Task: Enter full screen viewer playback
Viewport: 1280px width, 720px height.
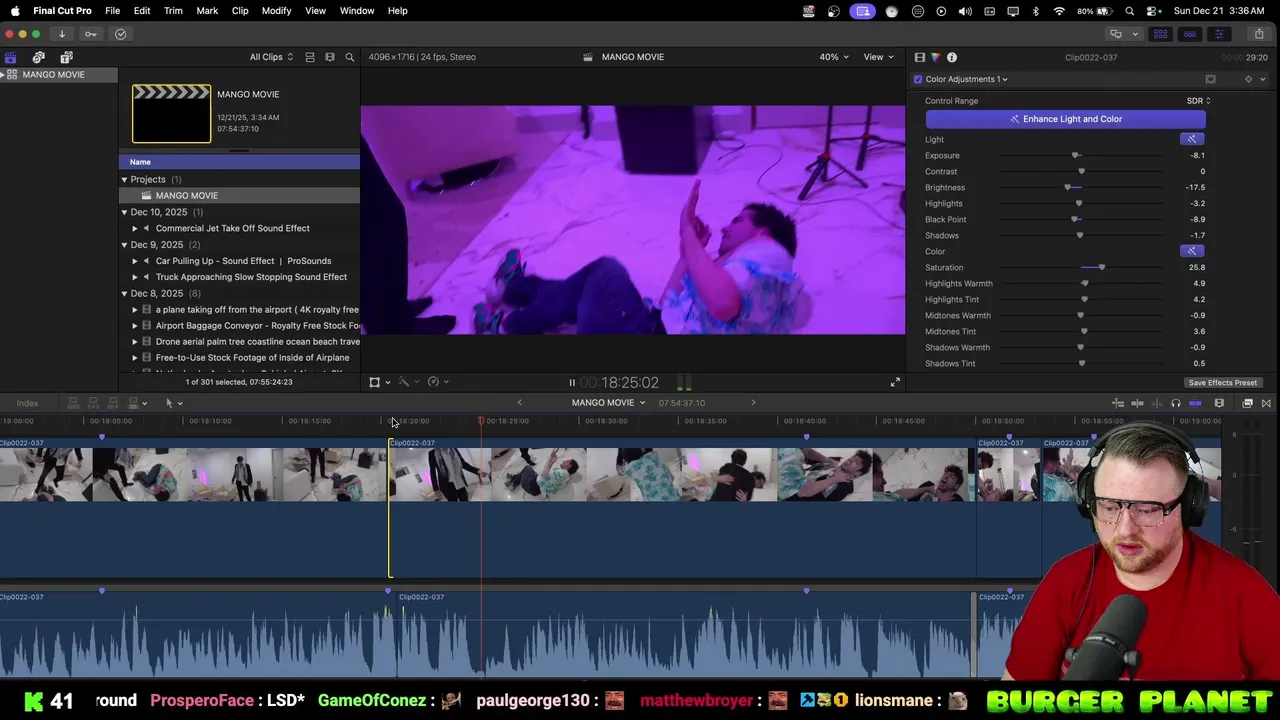Action: click(895, 382)
